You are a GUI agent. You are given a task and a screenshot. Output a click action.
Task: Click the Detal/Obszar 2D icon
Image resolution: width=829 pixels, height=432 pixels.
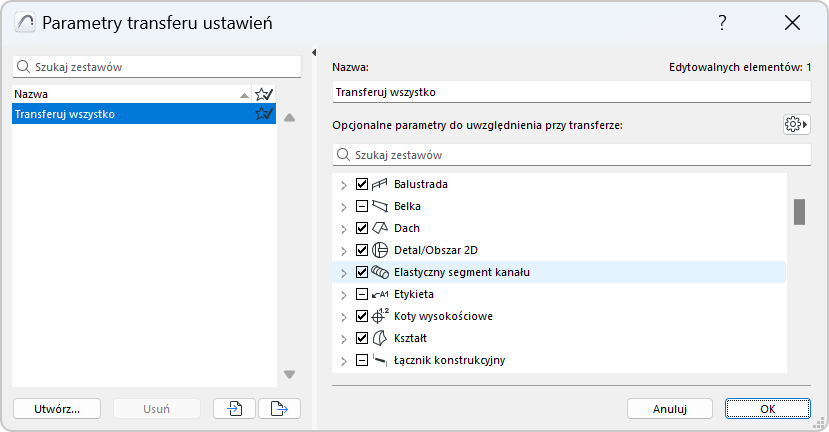click(x=380, y=250)
